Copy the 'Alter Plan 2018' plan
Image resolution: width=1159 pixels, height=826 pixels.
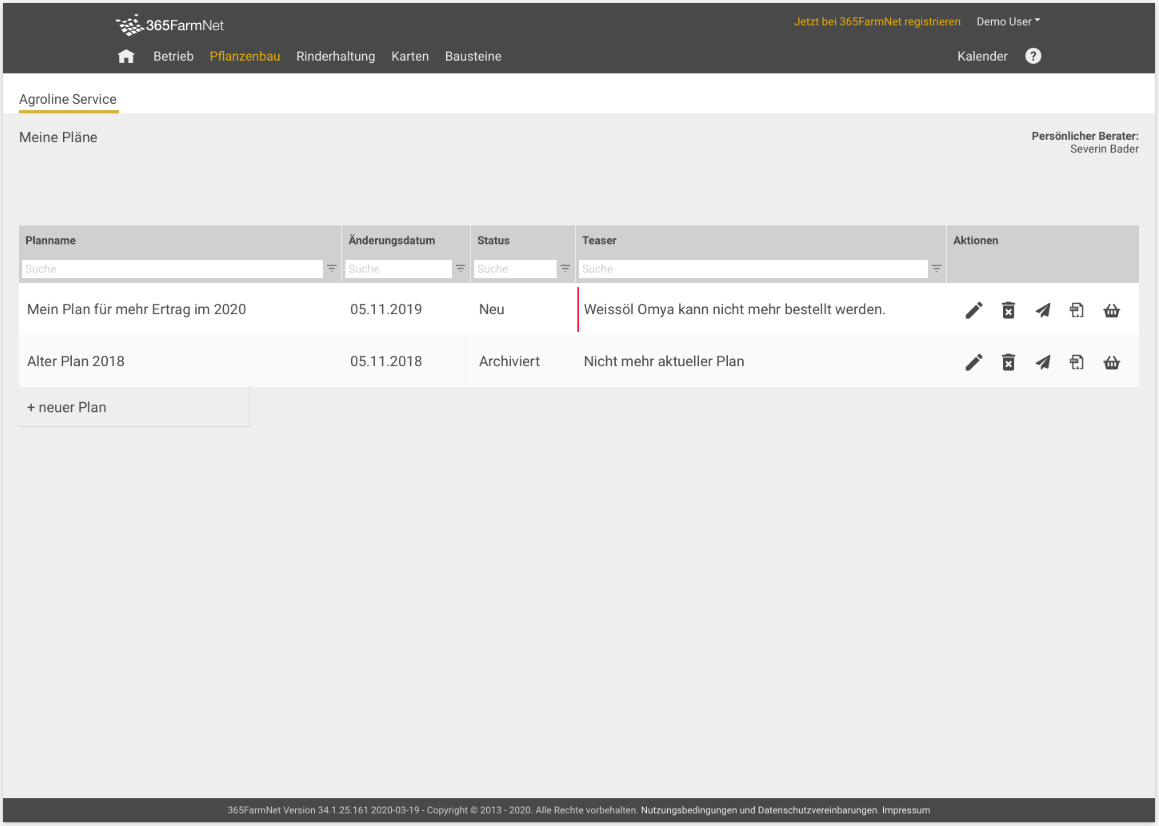click(x=1076, y=362)
